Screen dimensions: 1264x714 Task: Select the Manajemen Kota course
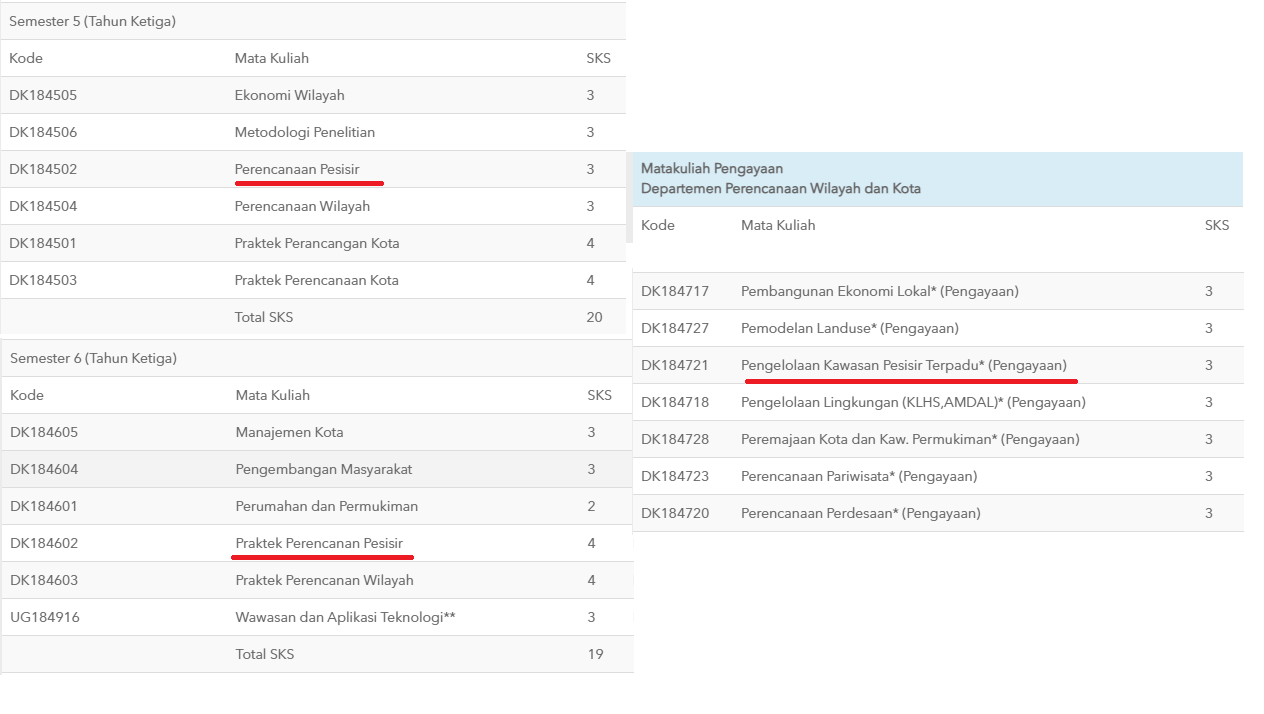click(x=289, y=432)
